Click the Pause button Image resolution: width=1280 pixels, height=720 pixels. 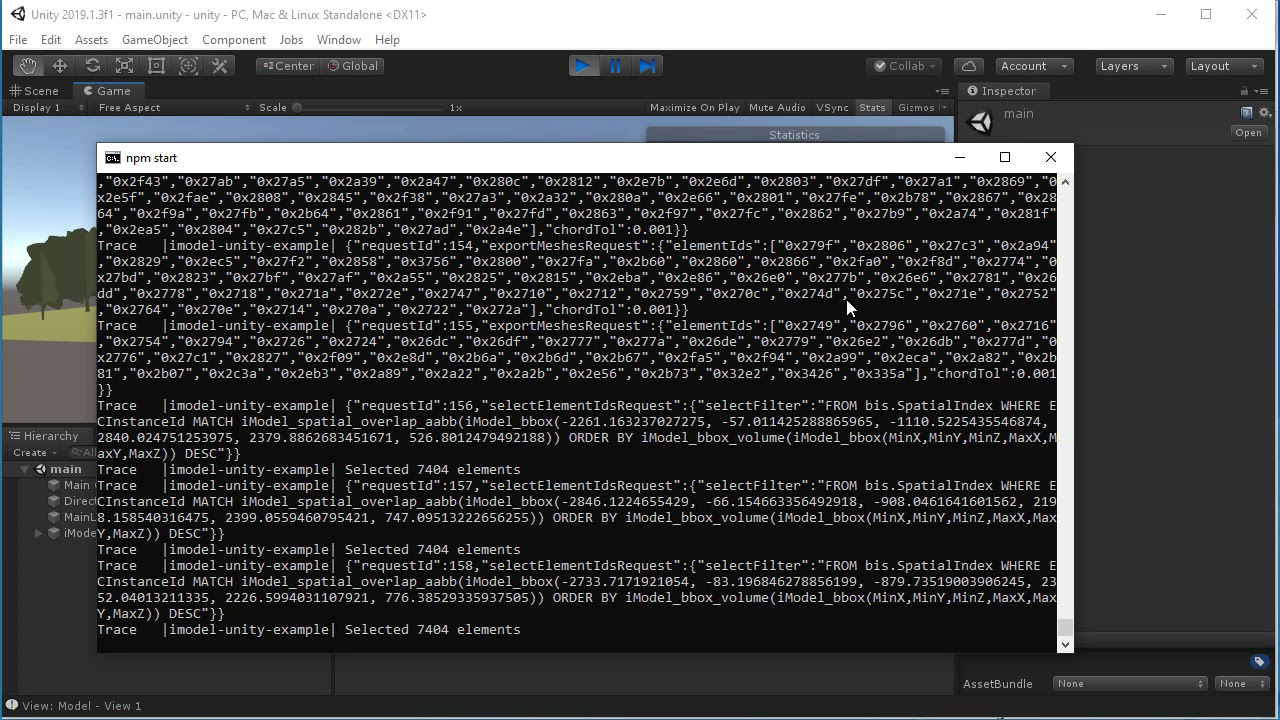[615, 66]
